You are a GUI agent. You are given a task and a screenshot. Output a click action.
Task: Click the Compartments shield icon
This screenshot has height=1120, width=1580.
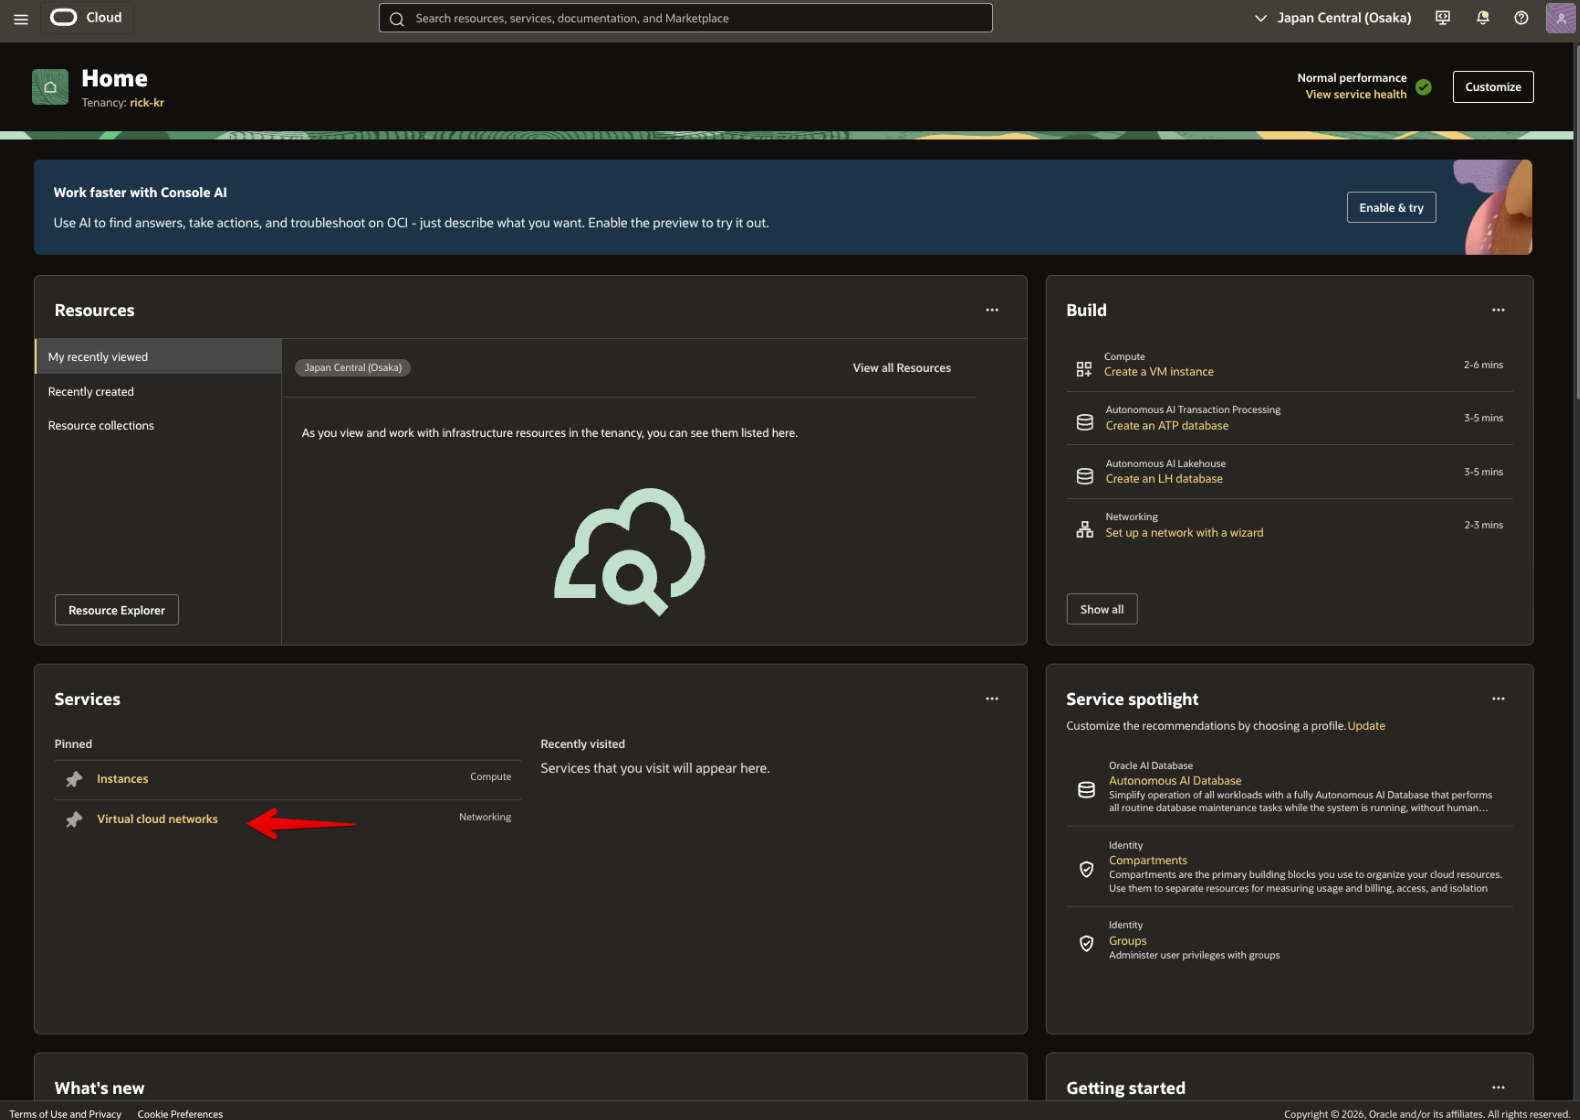pos(1087,869)
